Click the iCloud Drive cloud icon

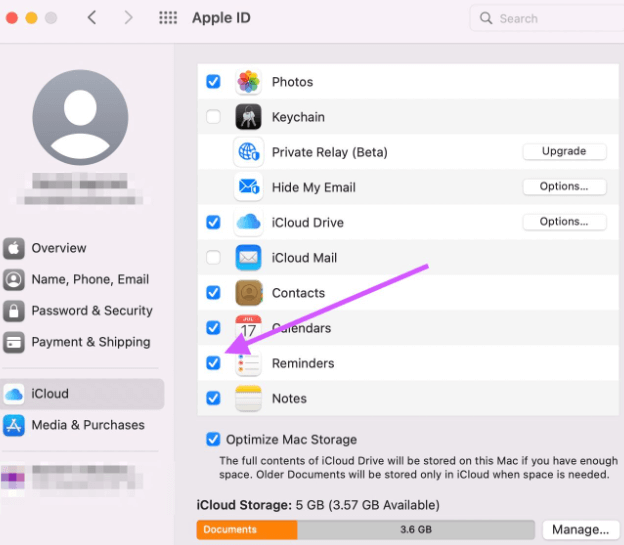pyautogui.click(x=248, y=222)
